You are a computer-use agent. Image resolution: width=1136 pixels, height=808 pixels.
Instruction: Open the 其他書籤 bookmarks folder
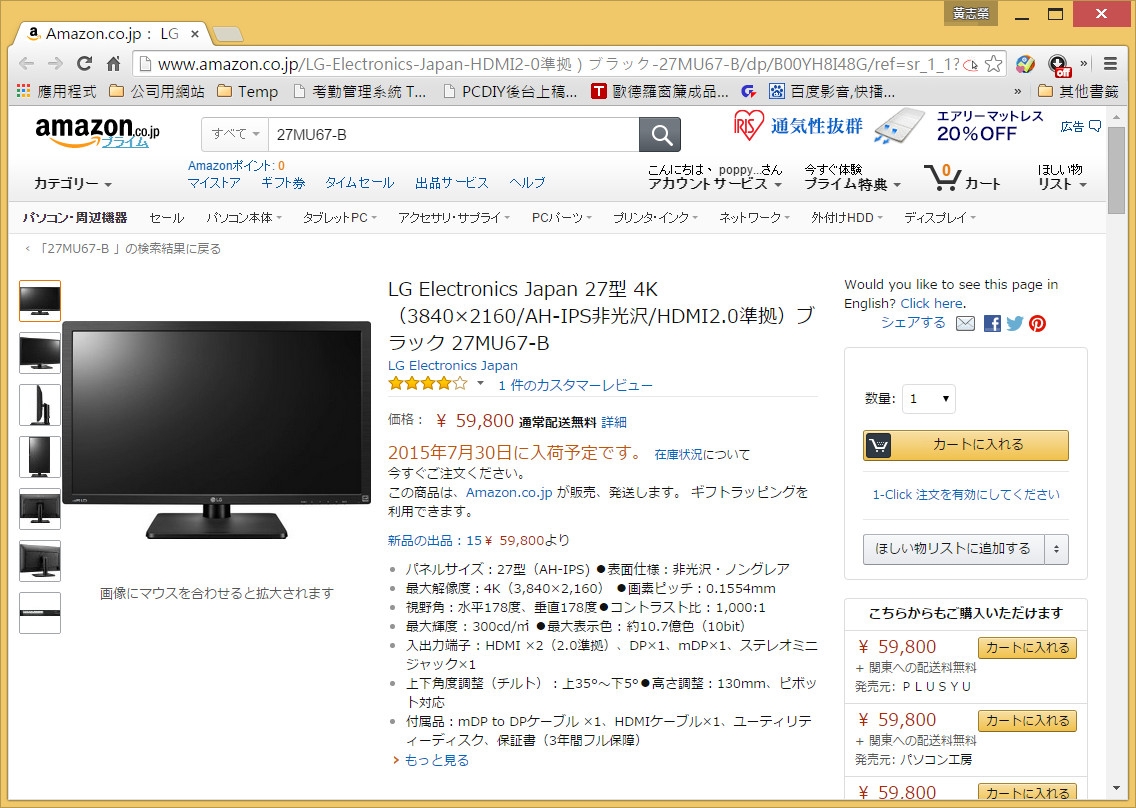(x=1078, y=91)
